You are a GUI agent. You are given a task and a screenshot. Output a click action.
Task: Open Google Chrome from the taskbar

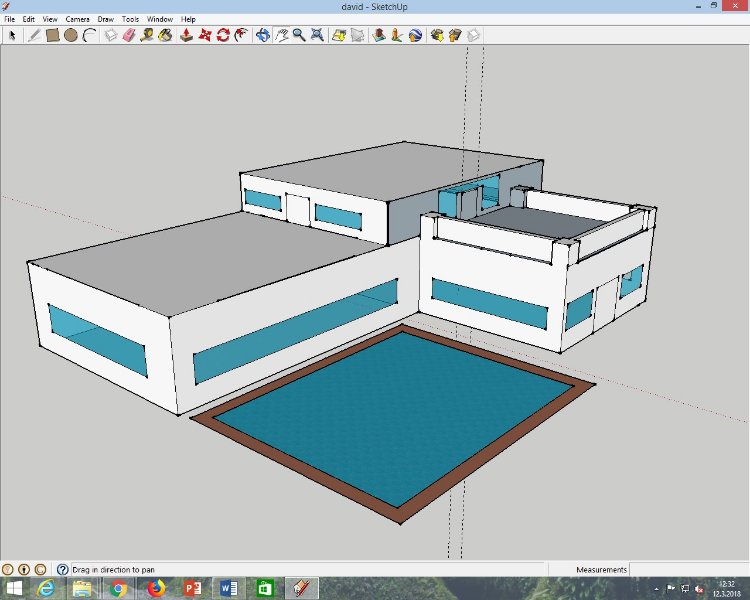point(118,588)
